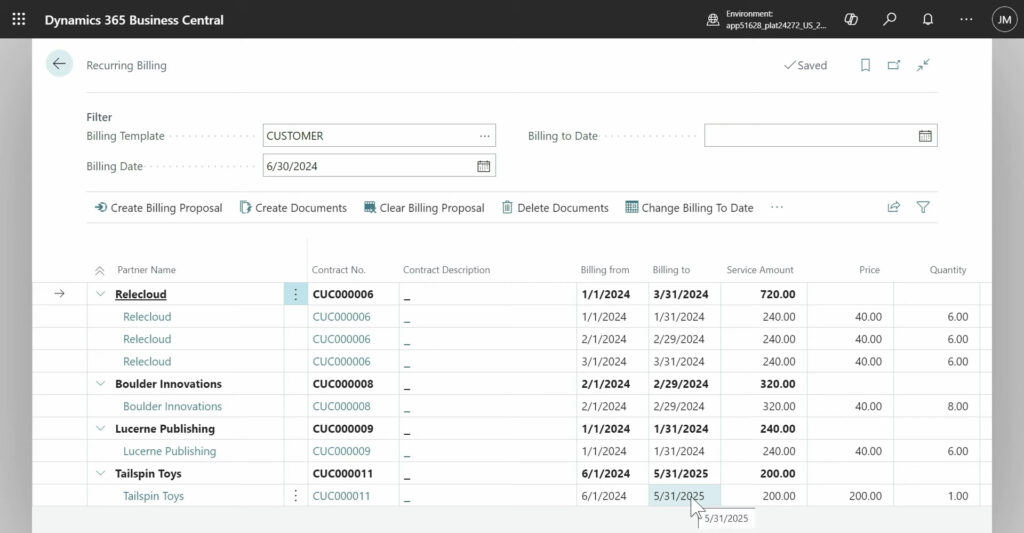Collapse the Boulder Innovations group
Viewport: 1024px width, 533px height.
pyautogui.click(x=100, y=383)
